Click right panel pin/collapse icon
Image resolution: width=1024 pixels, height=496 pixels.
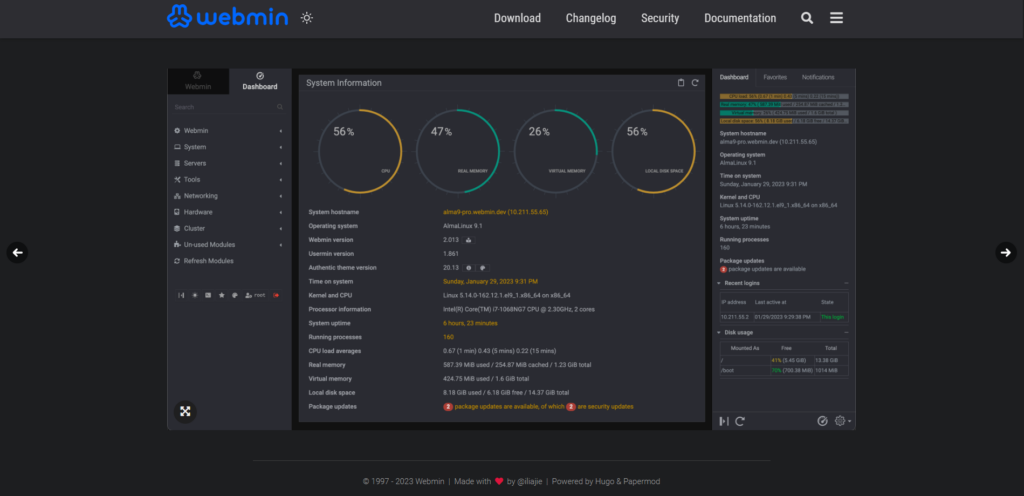(x=724, y=422)
